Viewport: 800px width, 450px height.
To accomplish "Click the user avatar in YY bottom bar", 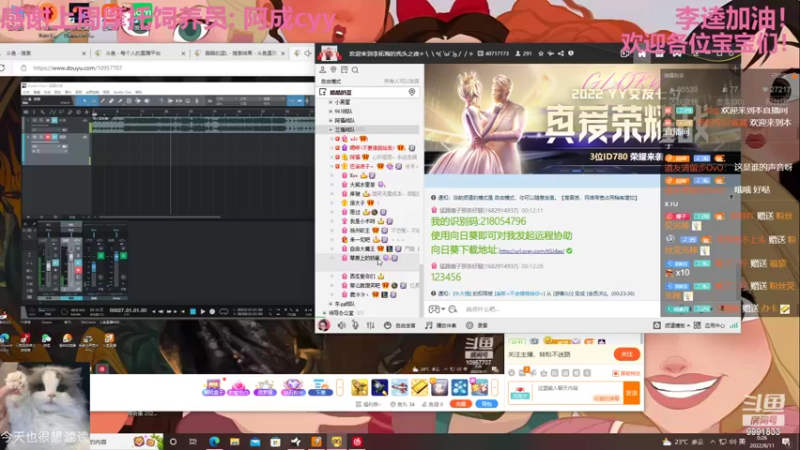I will pos(323,325).
